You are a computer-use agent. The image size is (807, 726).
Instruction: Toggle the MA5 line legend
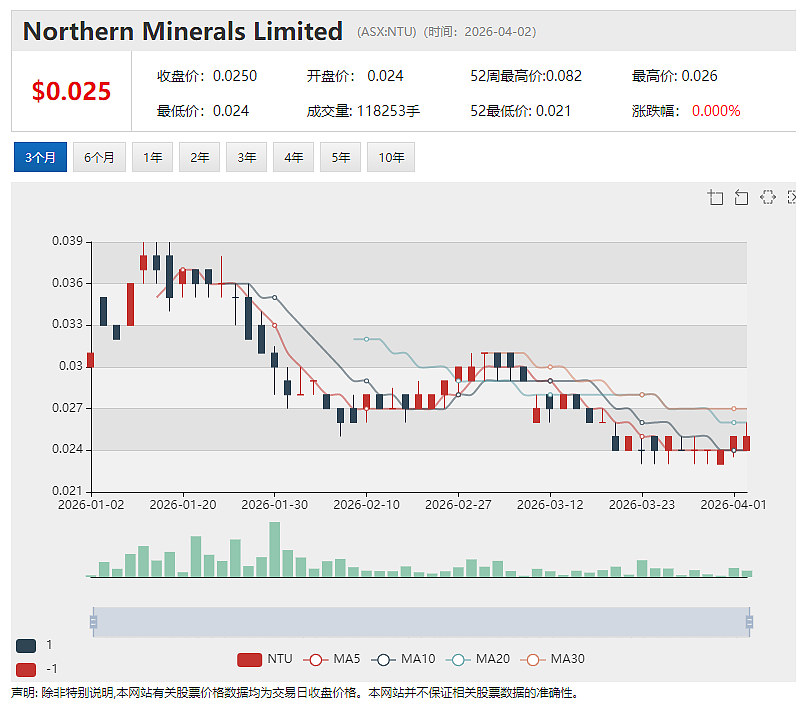pyautogui.click(x=331, y=659)
